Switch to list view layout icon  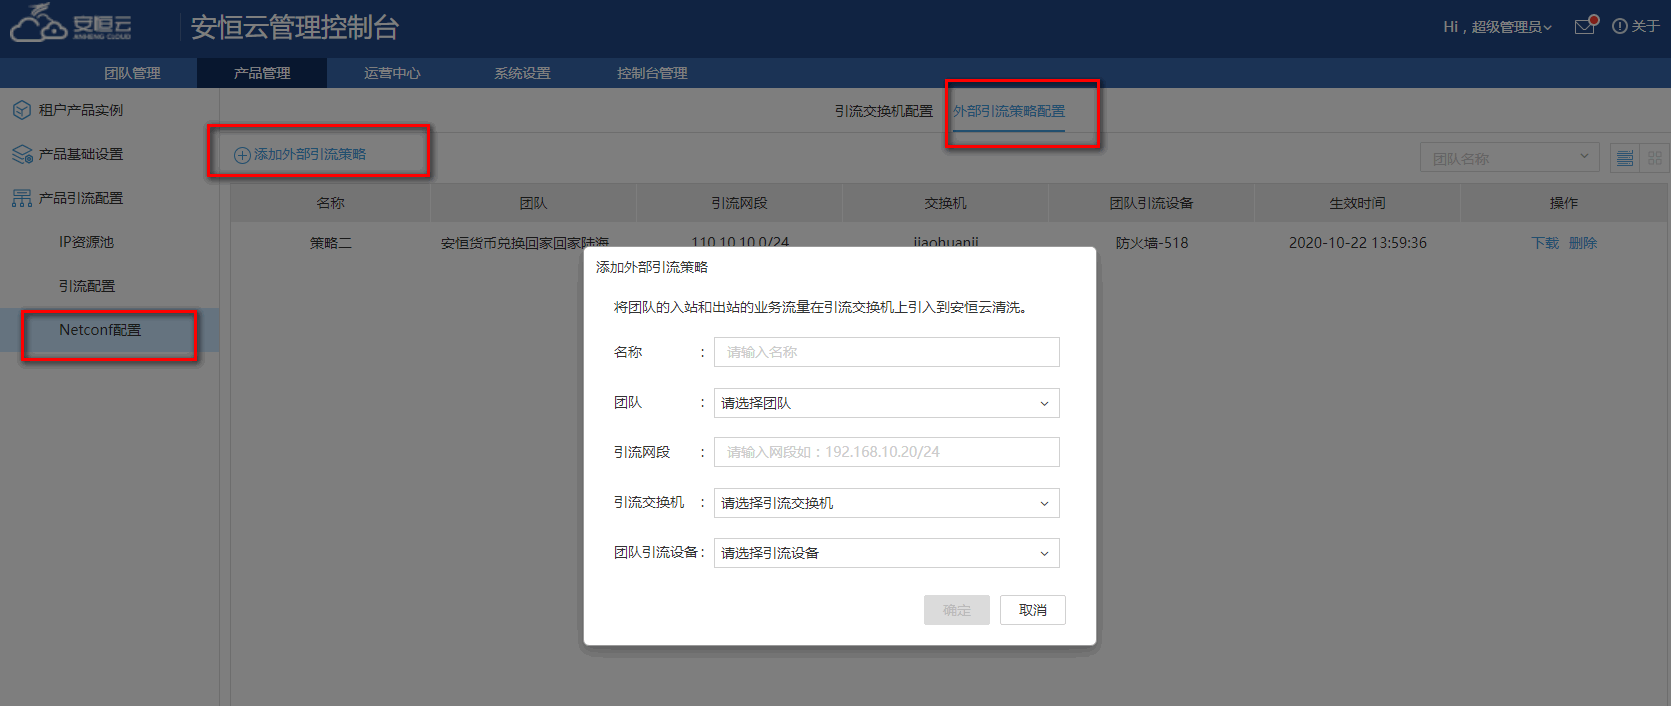[1625, 158]
